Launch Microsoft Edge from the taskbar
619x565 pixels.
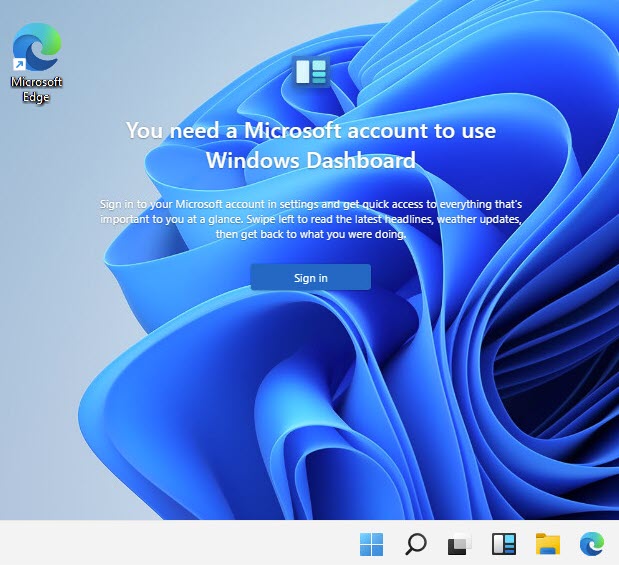[591, 544]
